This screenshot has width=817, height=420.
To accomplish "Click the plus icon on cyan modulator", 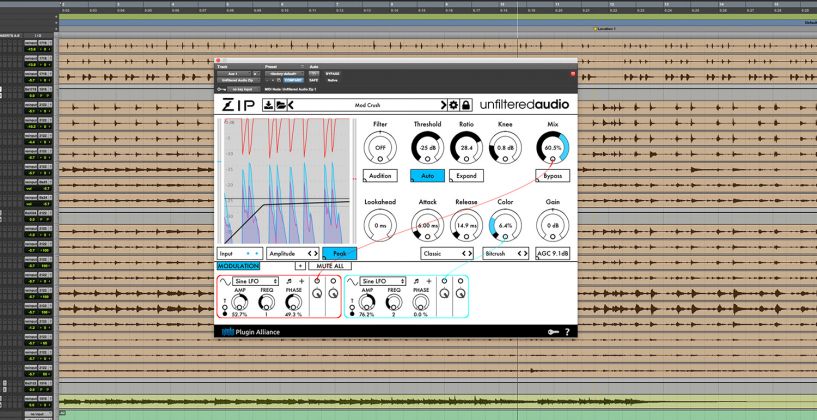I will pyautogui.click(x=429, y=281).
